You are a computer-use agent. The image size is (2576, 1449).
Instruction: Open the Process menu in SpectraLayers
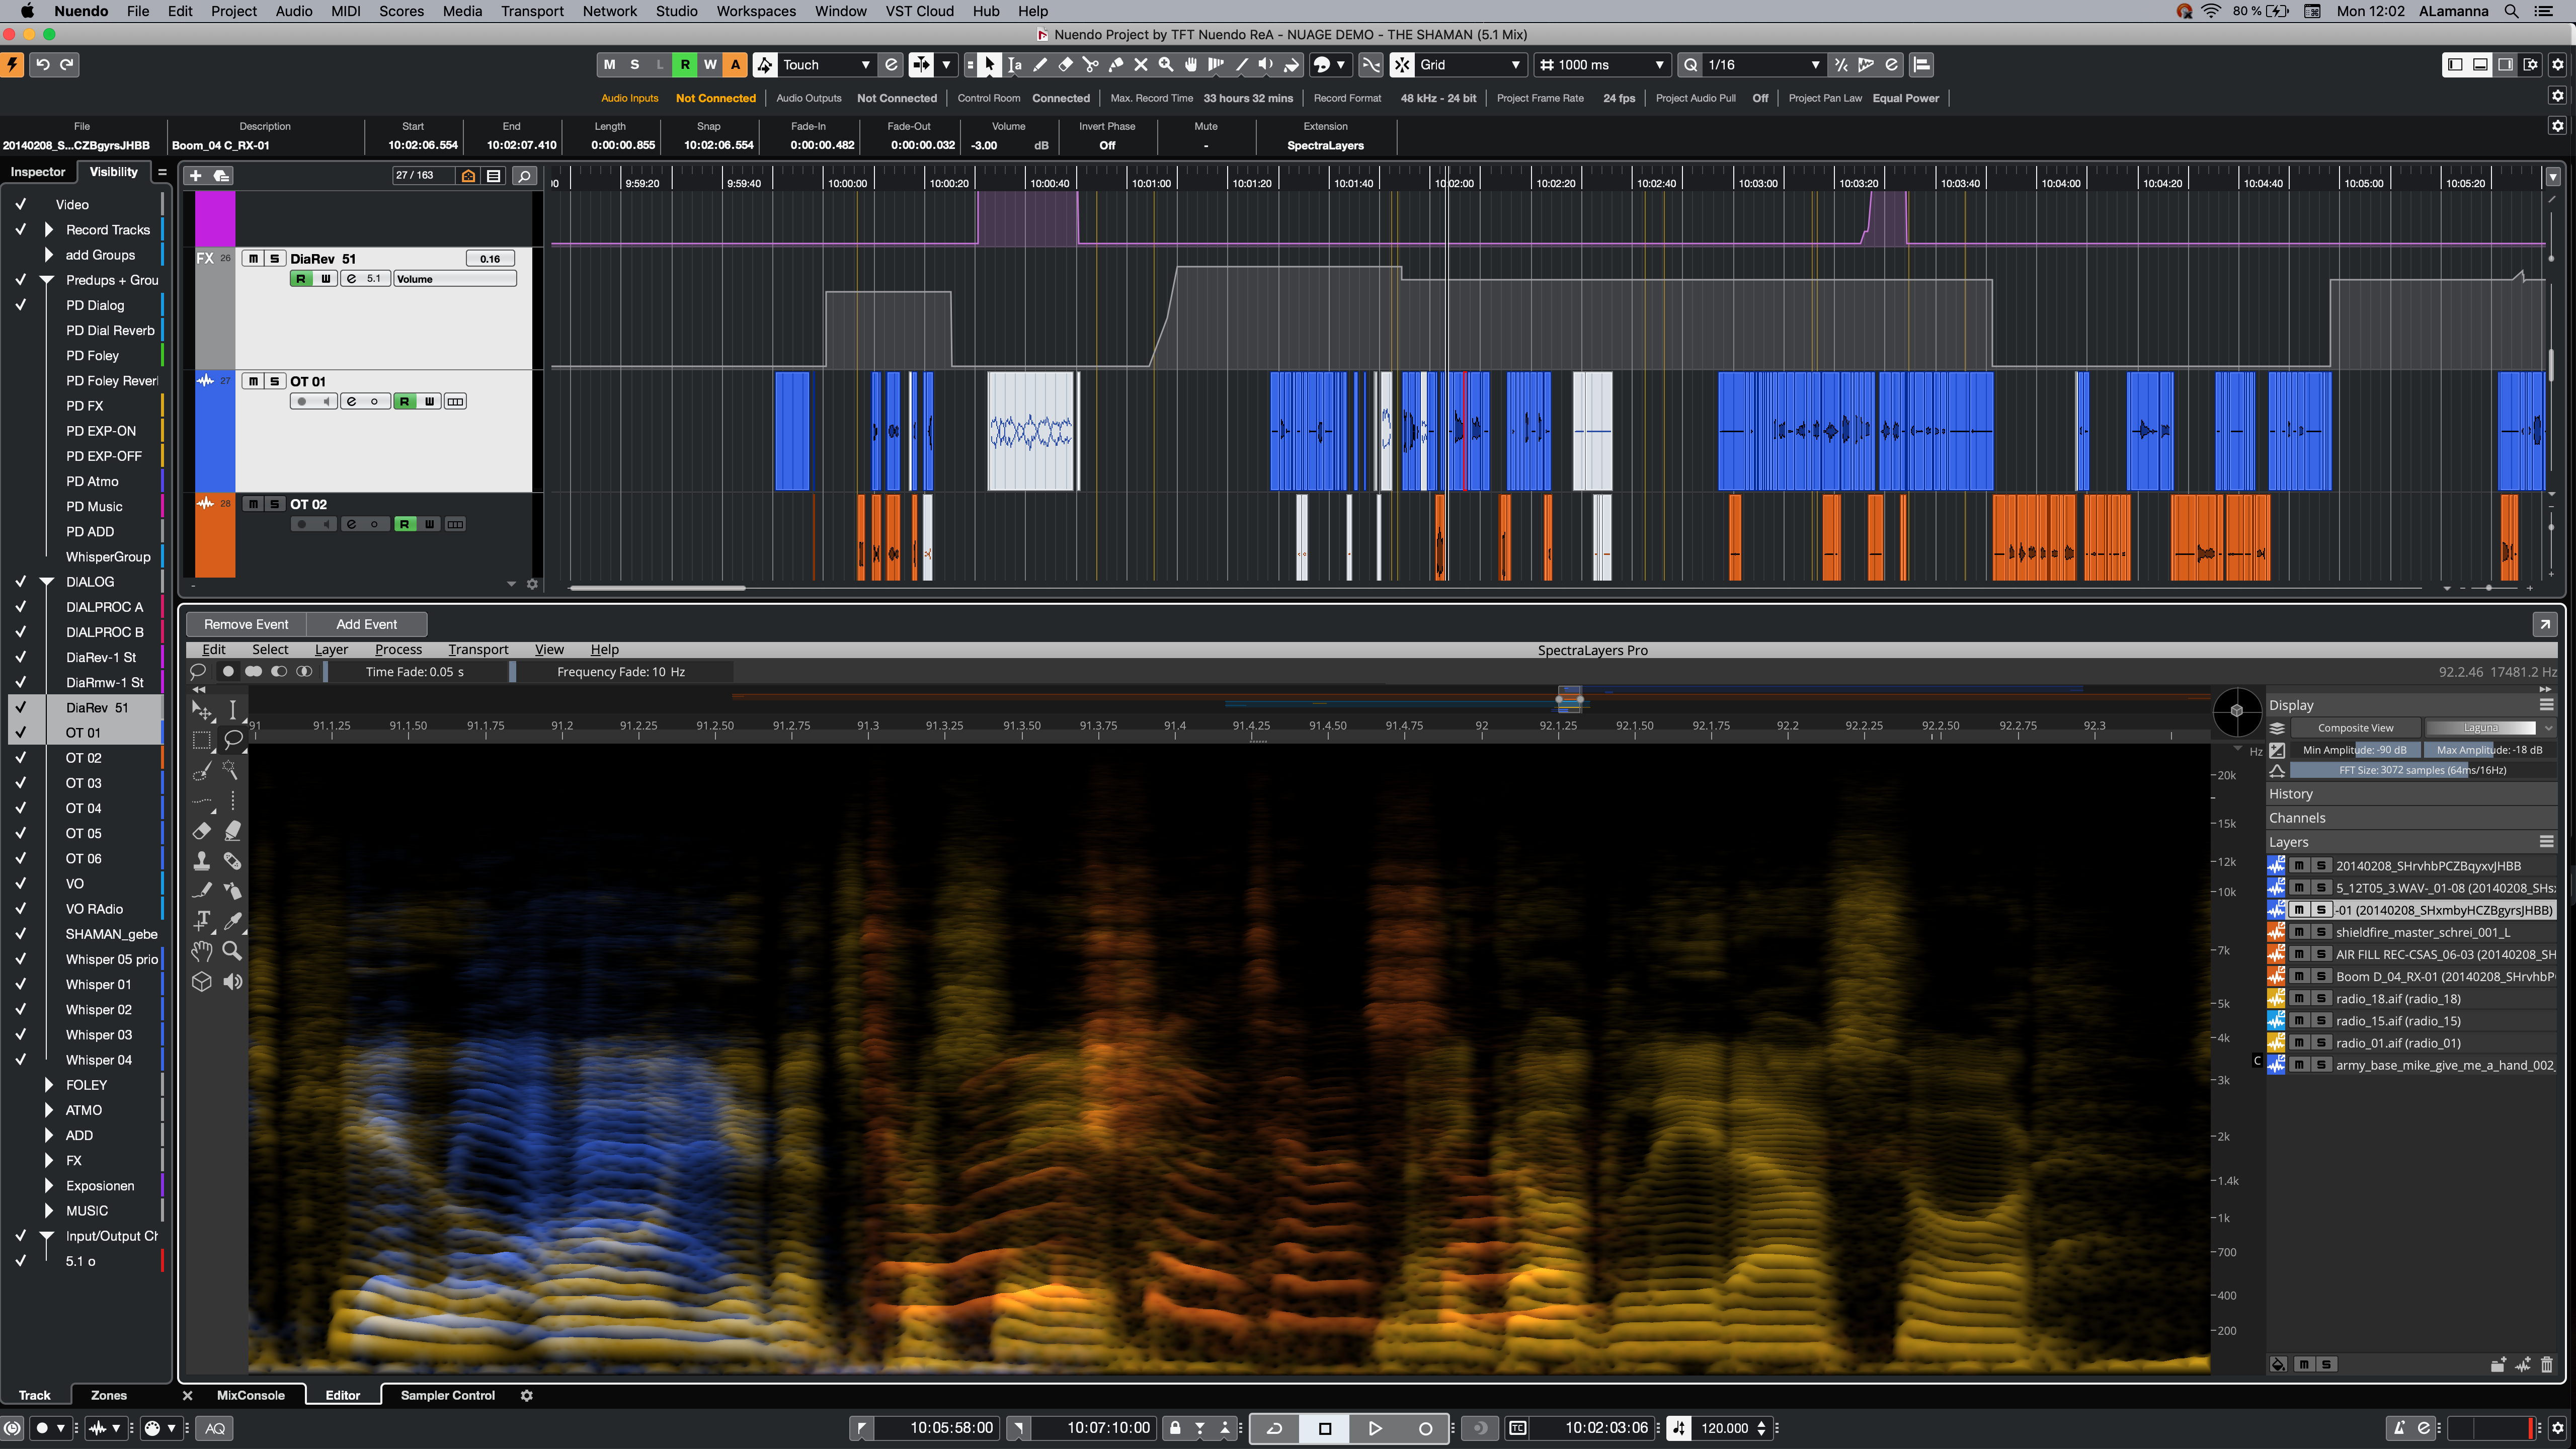pyautogui.click(x=398, y=649)
